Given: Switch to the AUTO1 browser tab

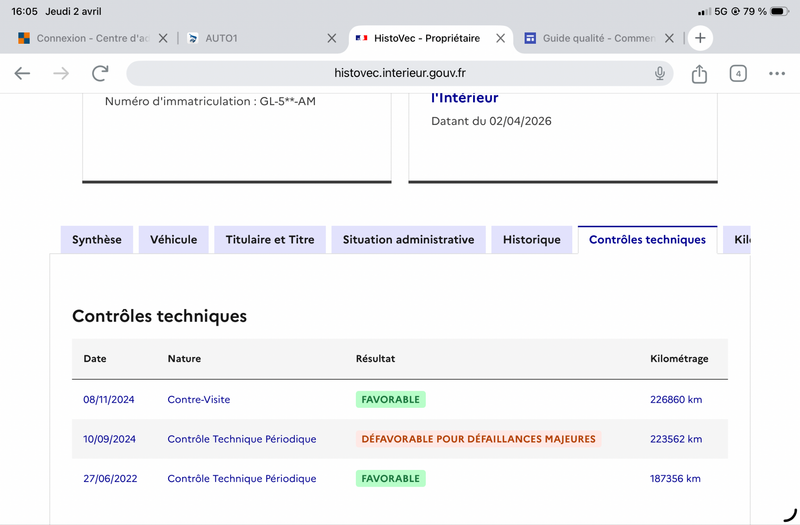Looking at the screenshot, I should 255,38.
